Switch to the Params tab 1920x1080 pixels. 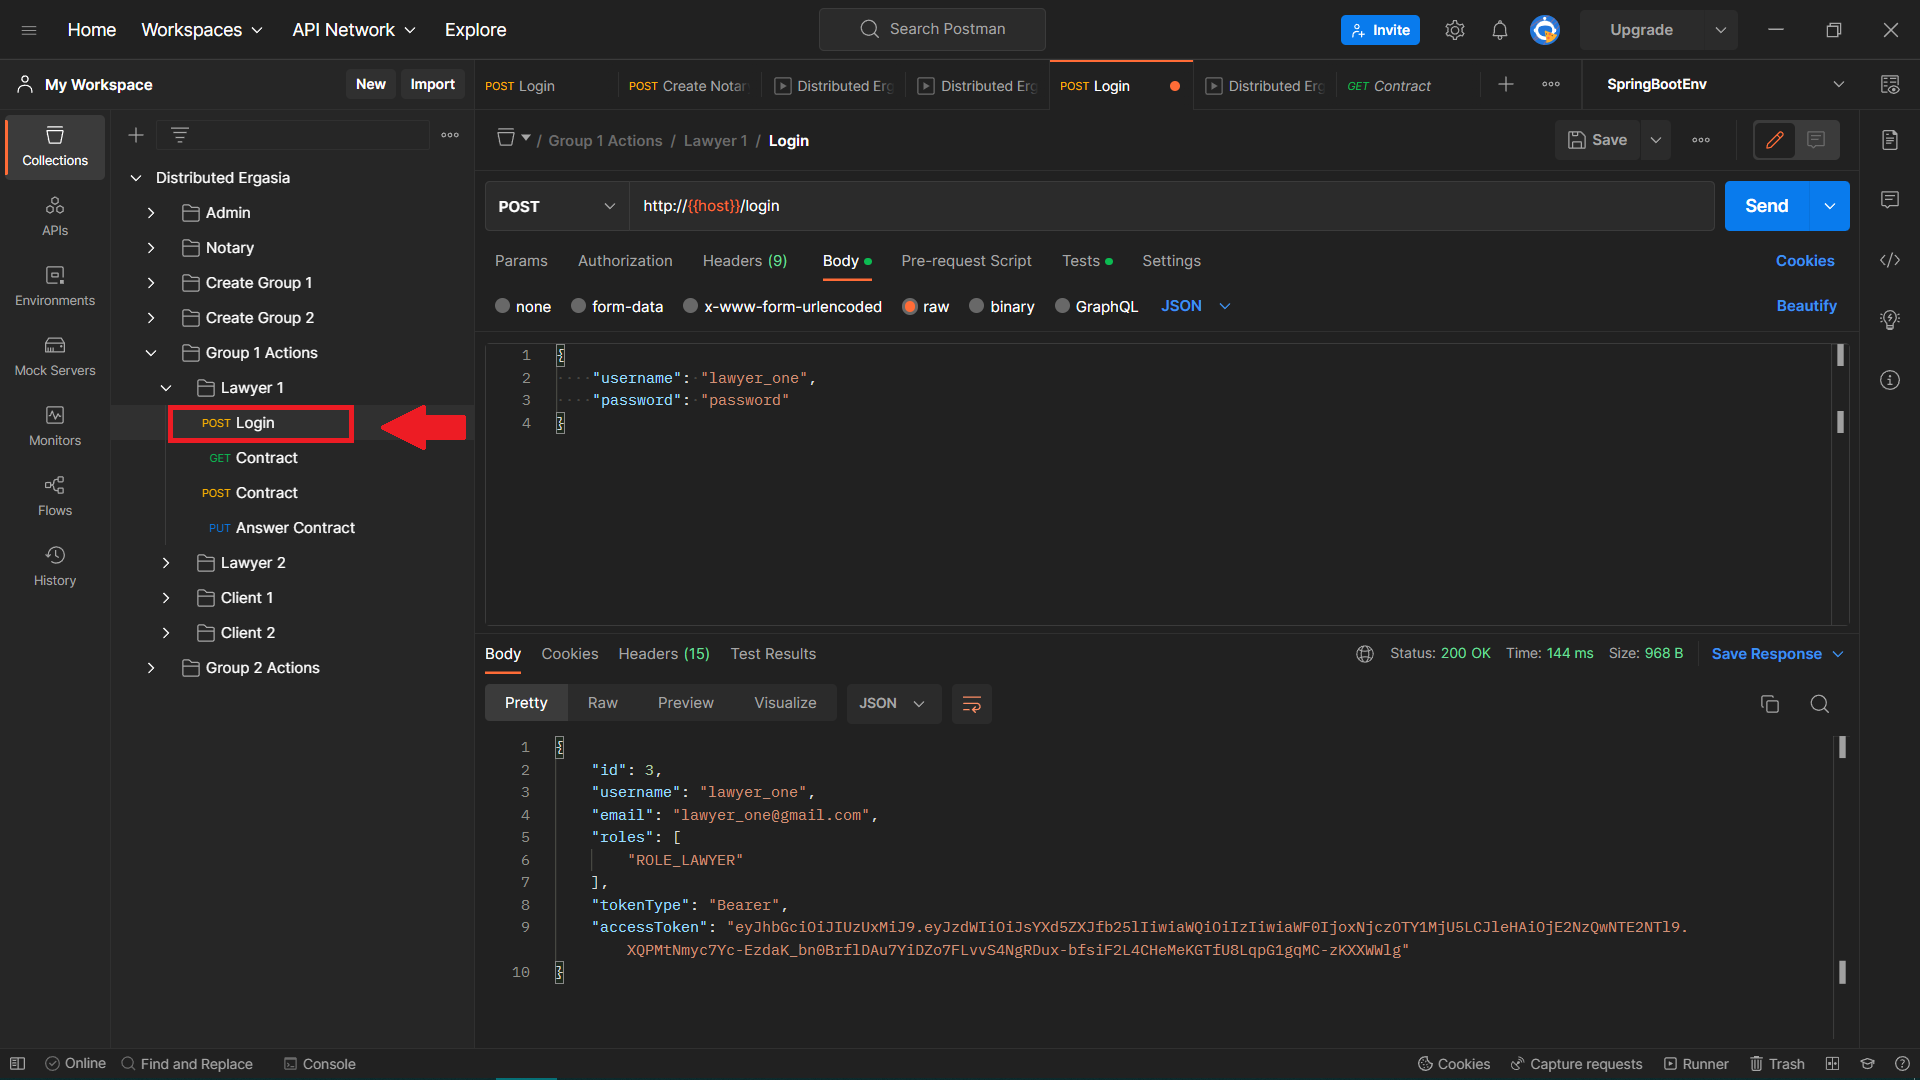point(521,261)
